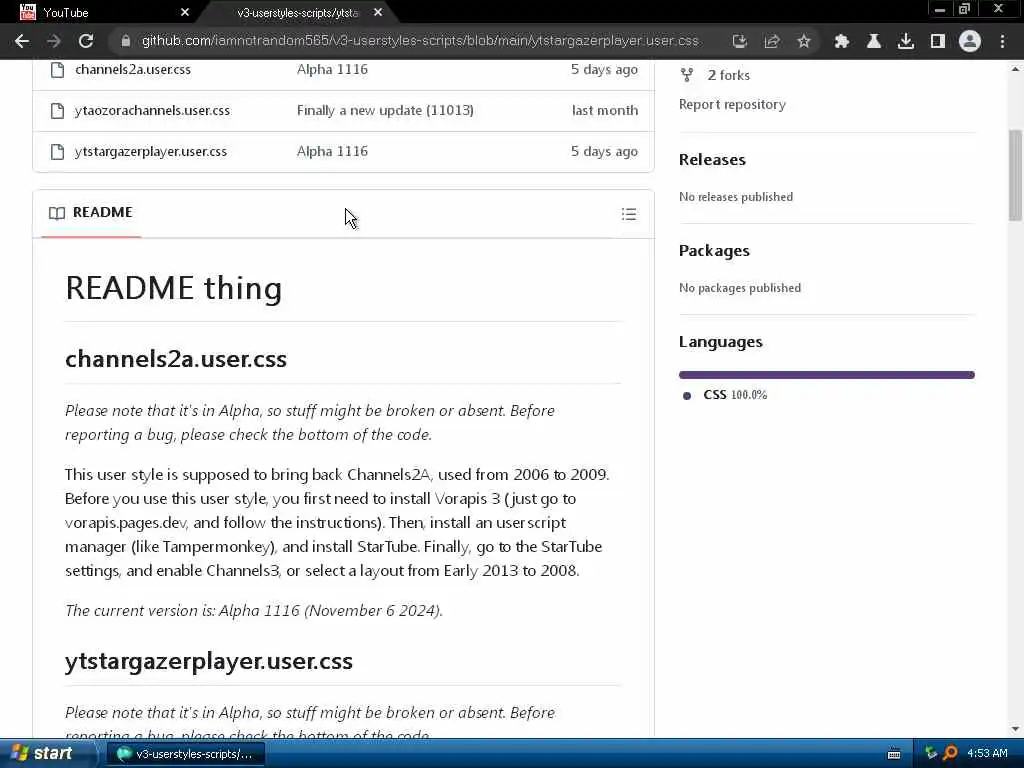Click the ytstargazerplayer.user.css README heading

(208, 661)
